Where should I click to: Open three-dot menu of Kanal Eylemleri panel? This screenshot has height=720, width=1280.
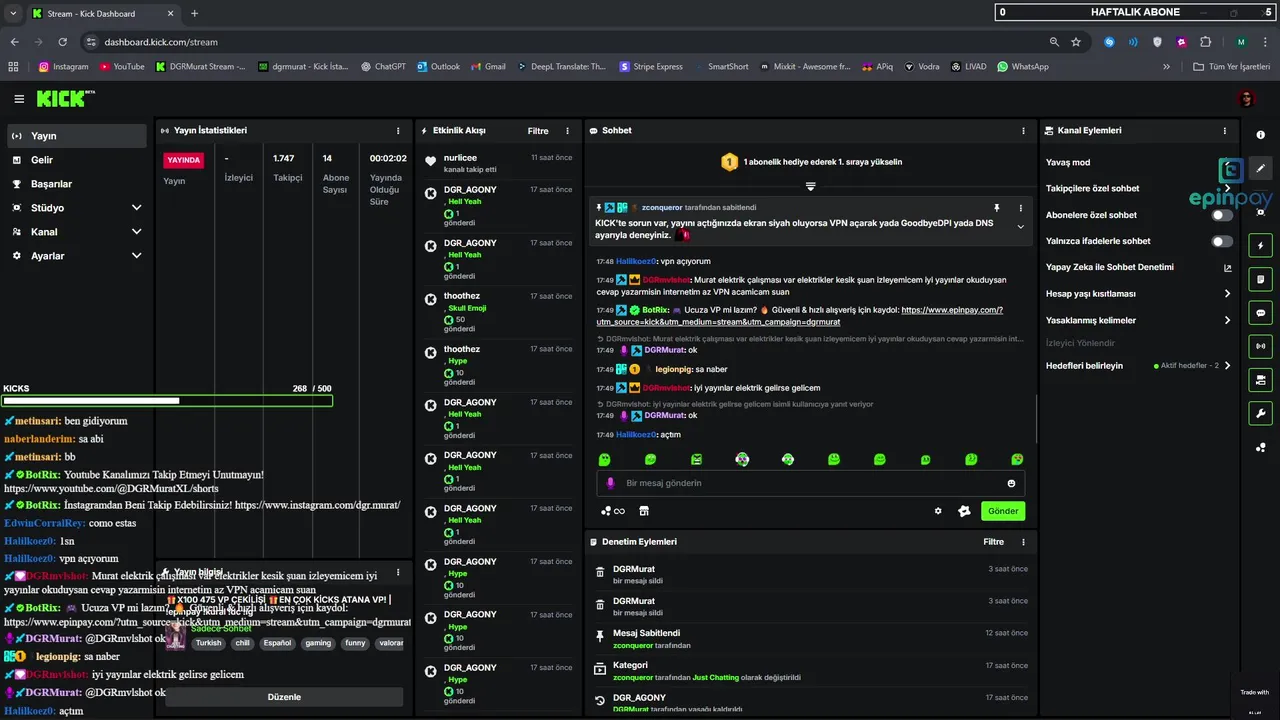point(1225,131)
